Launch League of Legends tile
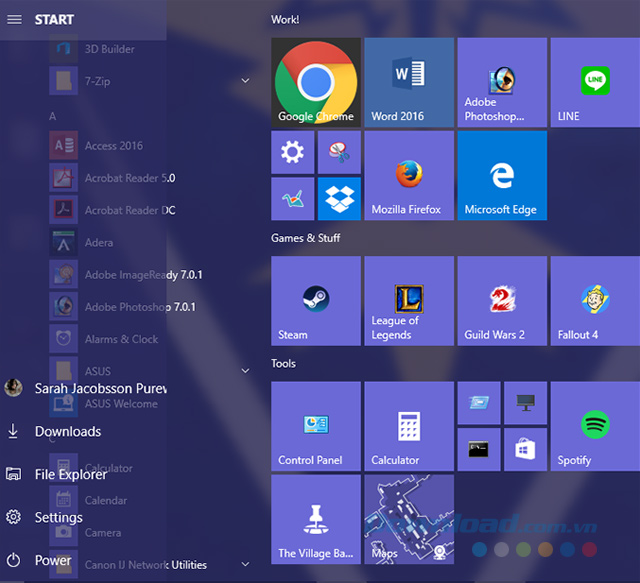640x583 pixels. click(x=409, y=301)
